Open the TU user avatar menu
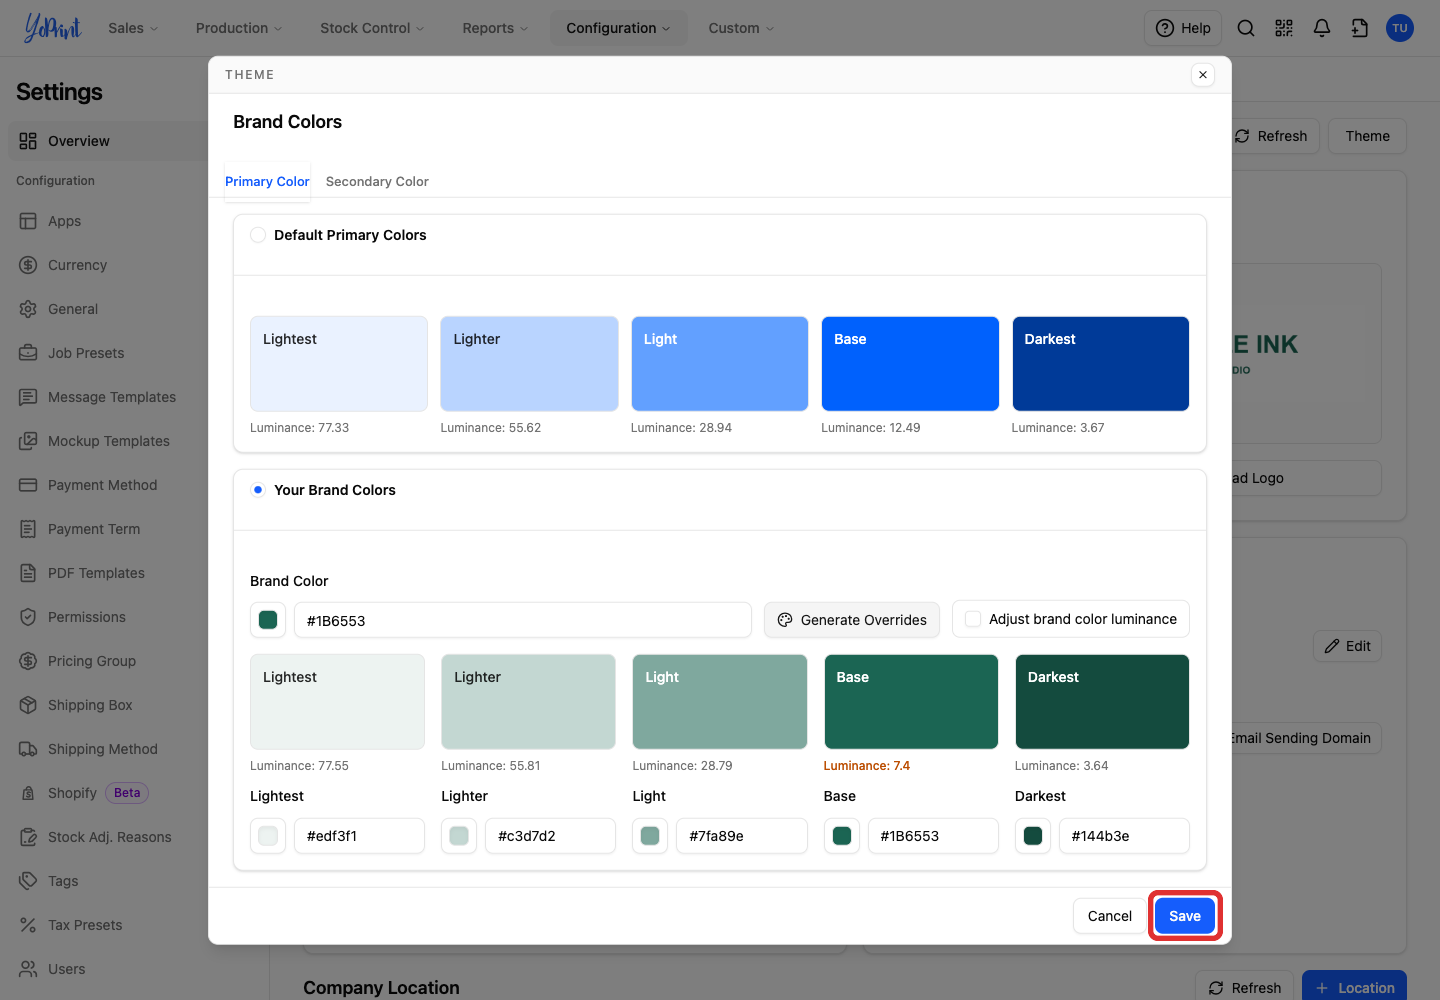 pyautogui.click(x=1400, y=28)
